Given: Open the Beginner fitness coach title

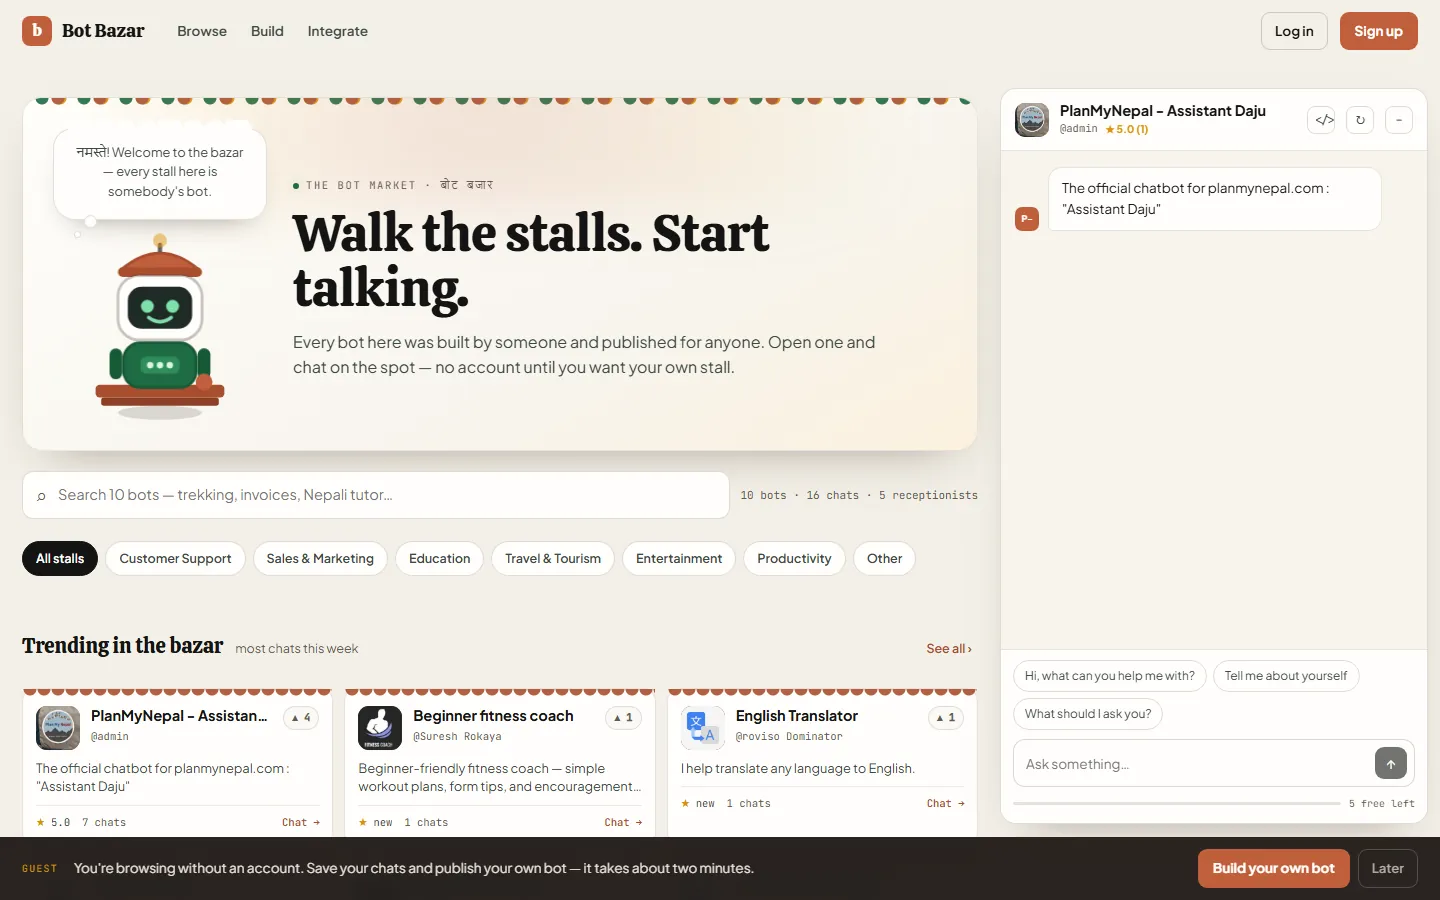Looking at the screenshot, I should point(493,716).
